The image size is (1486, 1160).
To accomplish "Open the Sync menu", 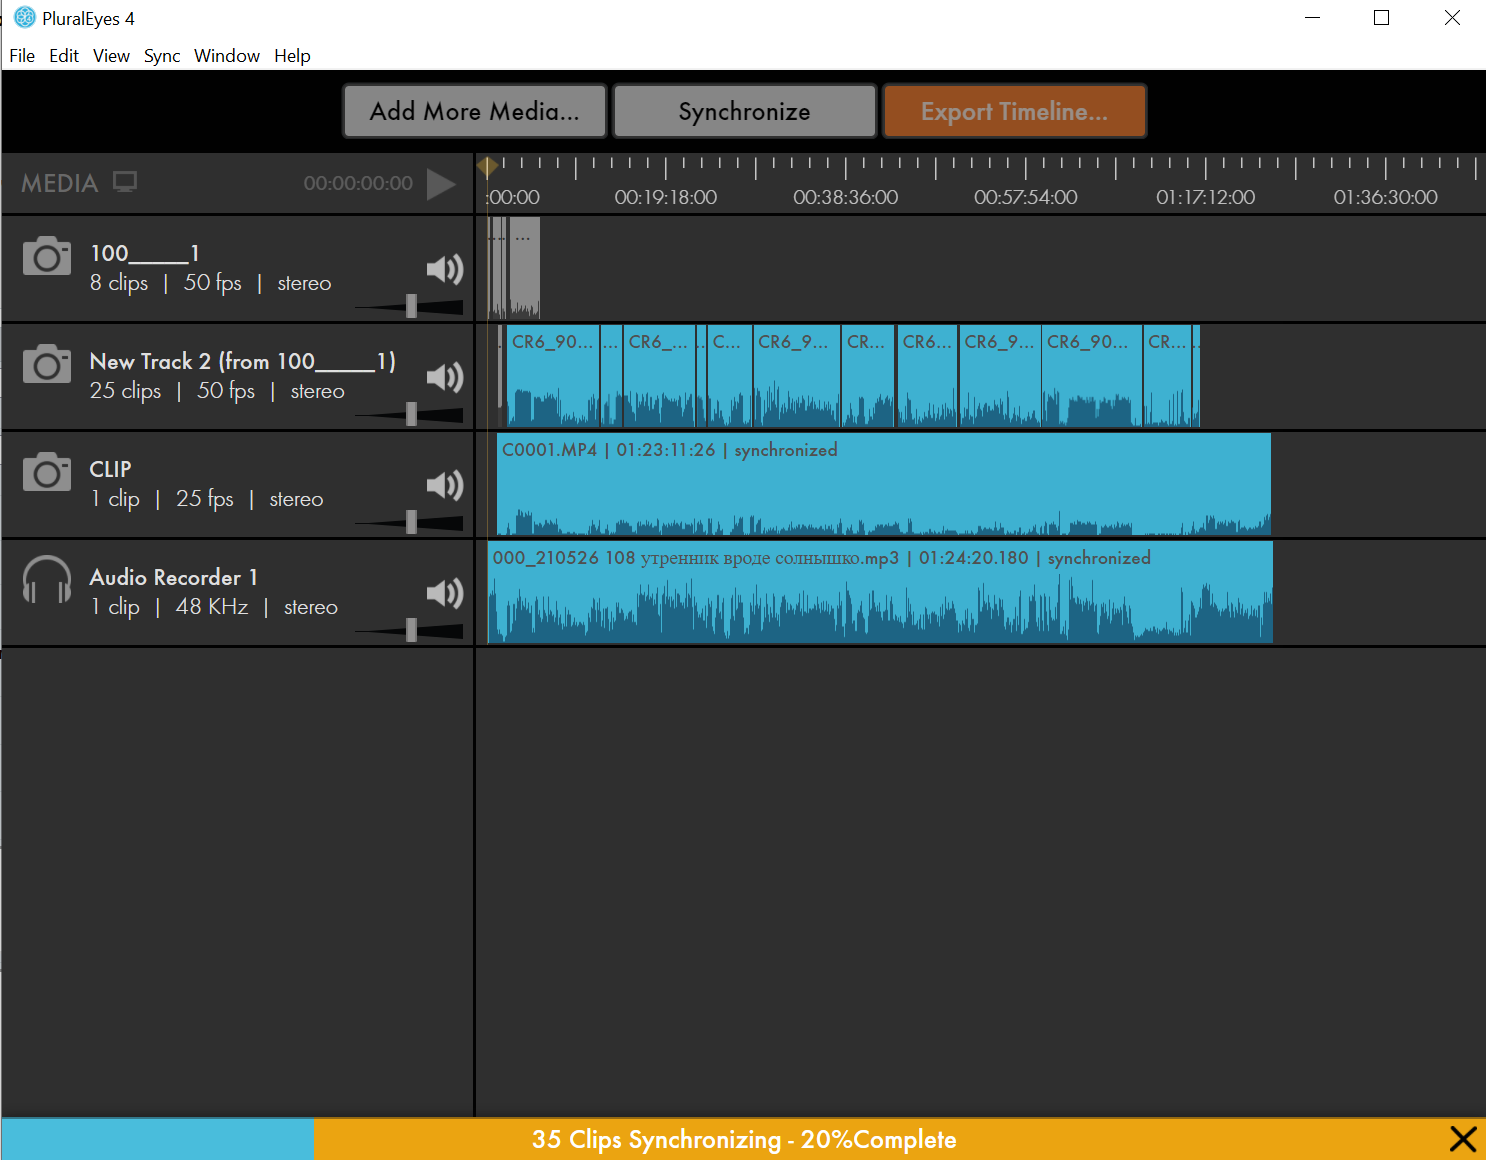I will pos(161,56).
